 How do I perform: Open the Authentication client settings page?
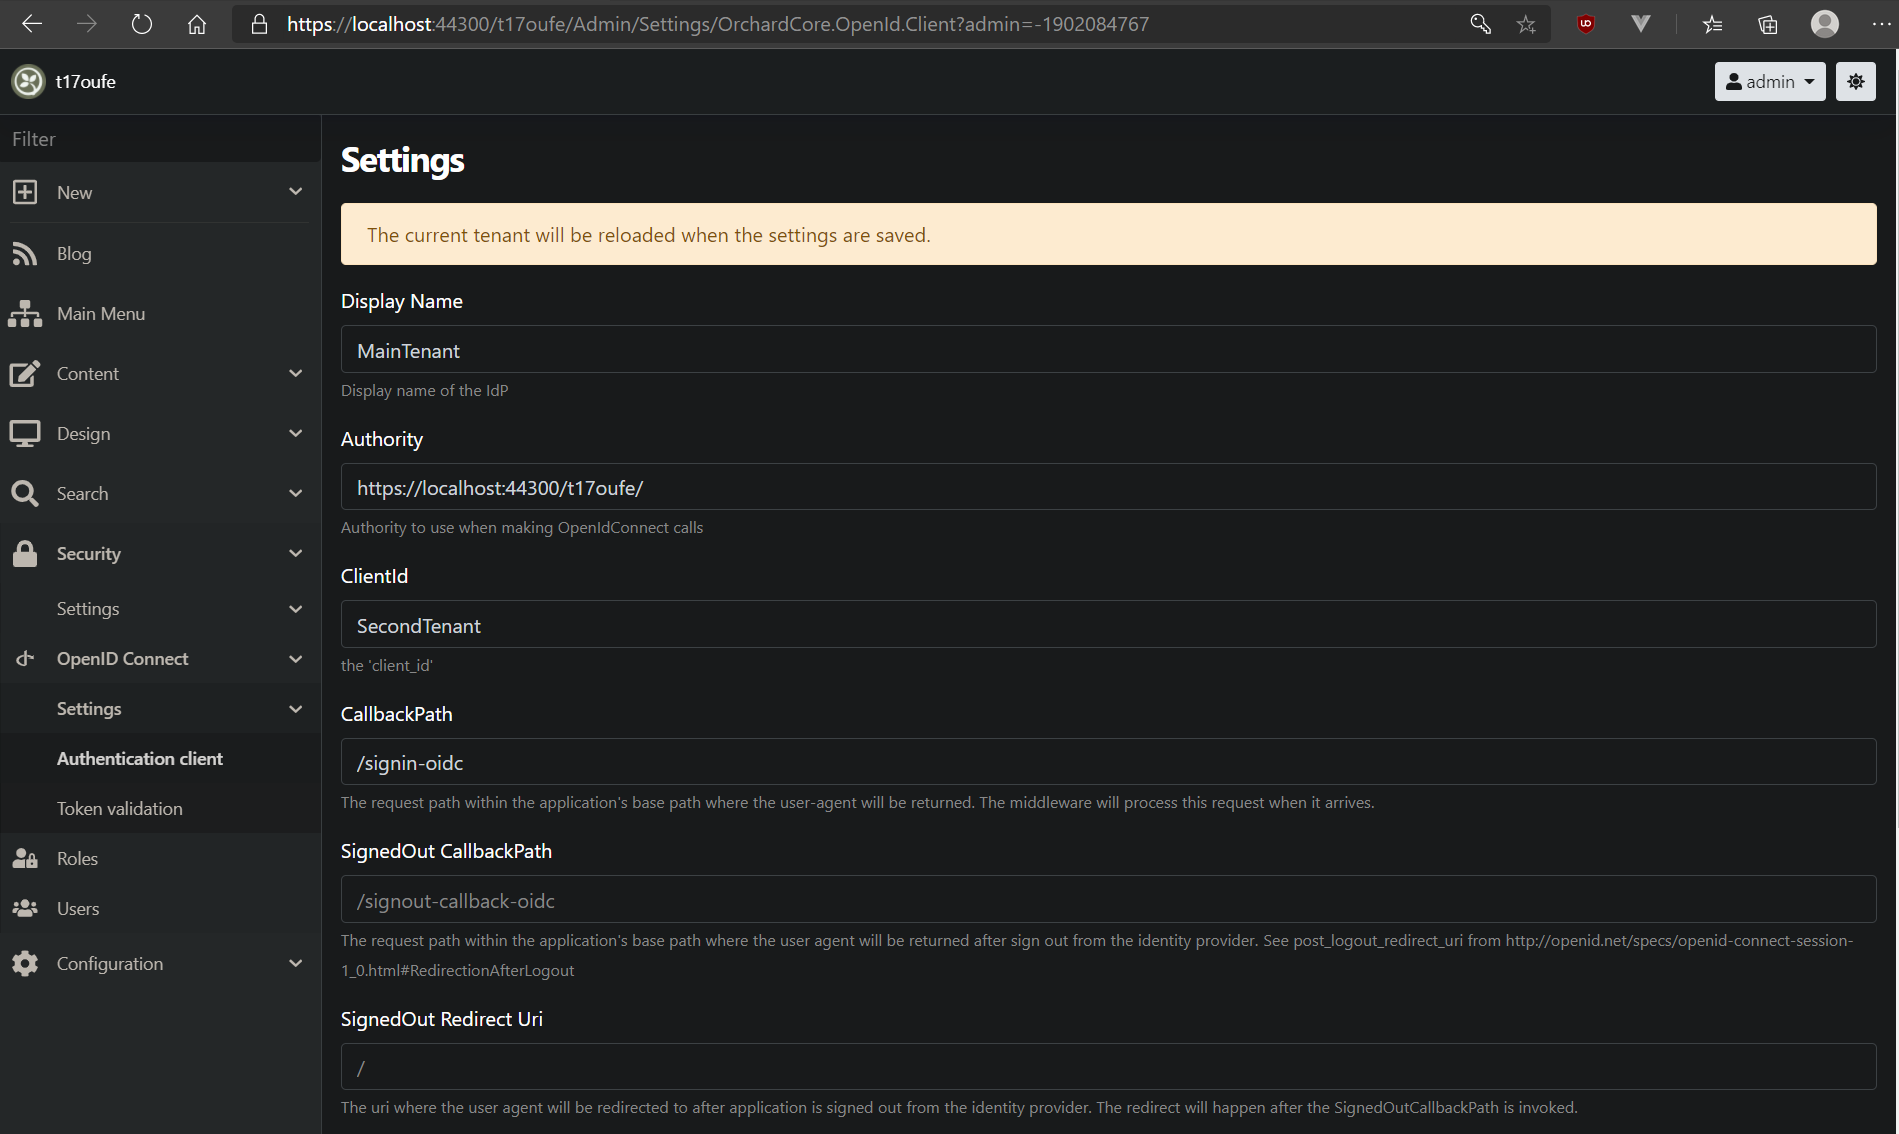[140, 758]
